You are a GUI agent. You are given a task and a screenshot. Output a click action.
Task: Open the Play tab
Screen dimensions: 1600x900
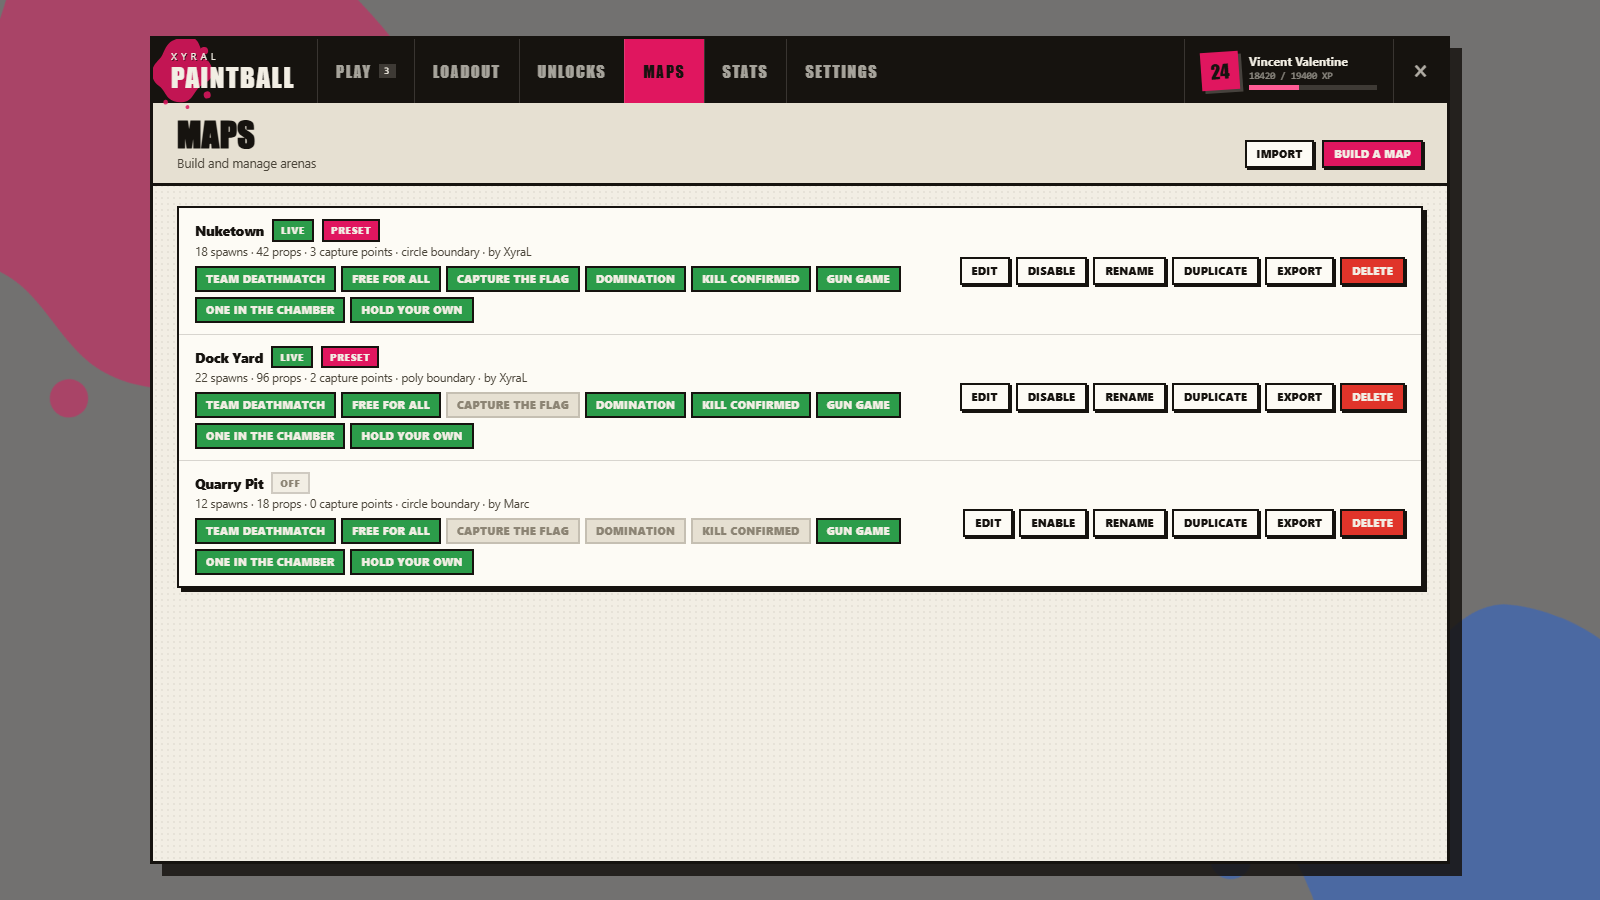[366, 71]
